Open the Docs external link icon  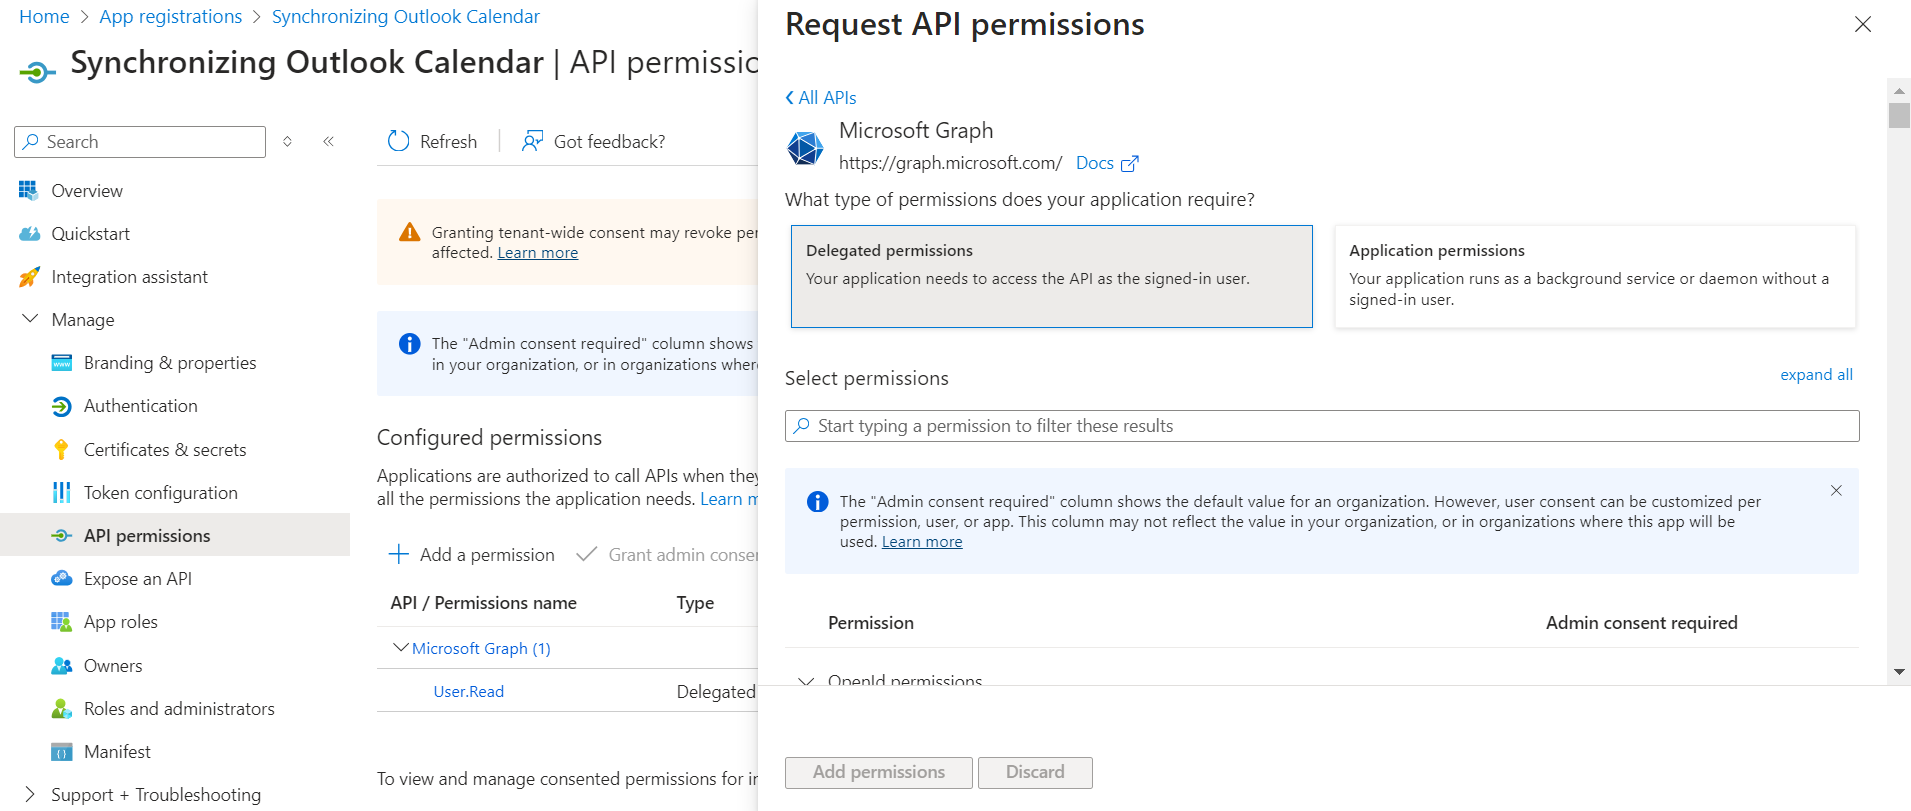[x=1130, y=163]
